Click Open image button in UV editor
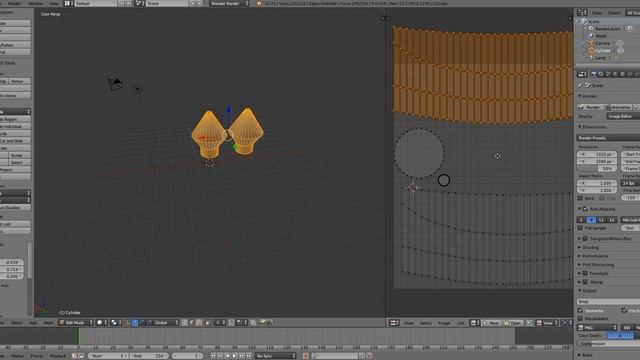The width and height of the screenshot is (640, 360). coord(512,323)
